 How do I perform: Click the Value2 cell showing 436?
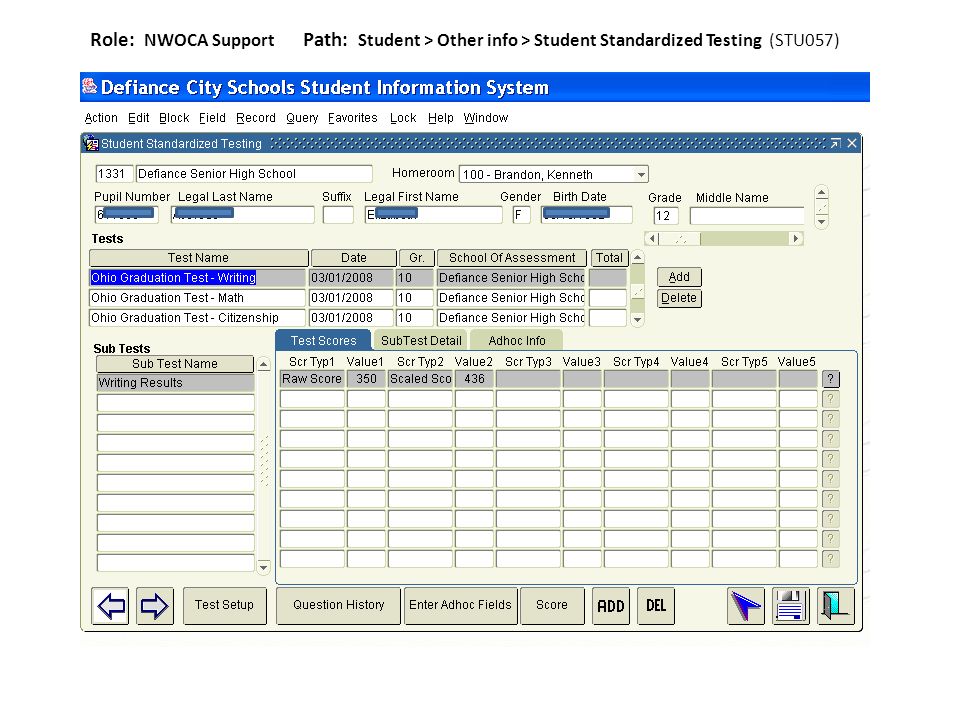point(474,379)
